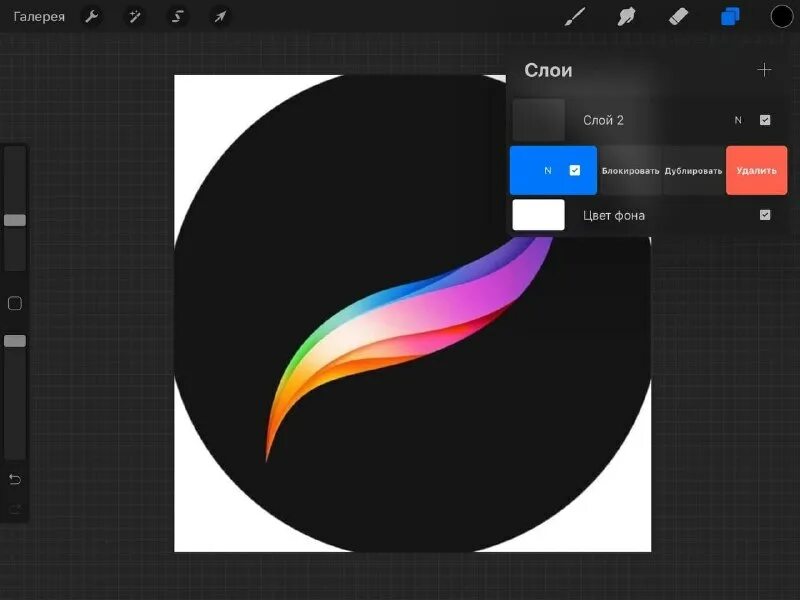Select the Smudge tool
Image resolution: width=800 pixels, height=600 pixels.
coord(627,16)
